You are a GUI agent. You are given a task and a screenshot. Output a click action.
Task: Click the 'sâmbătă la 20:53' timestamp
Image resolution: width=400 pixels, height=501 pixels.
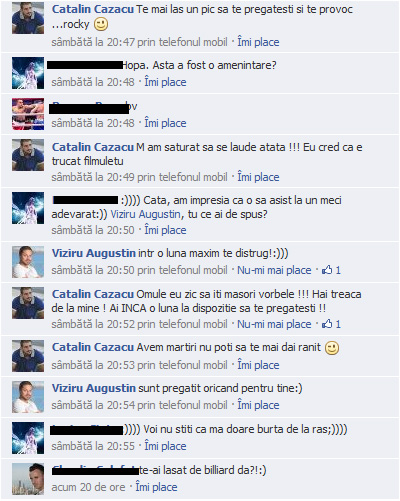(x=93, y=365)
